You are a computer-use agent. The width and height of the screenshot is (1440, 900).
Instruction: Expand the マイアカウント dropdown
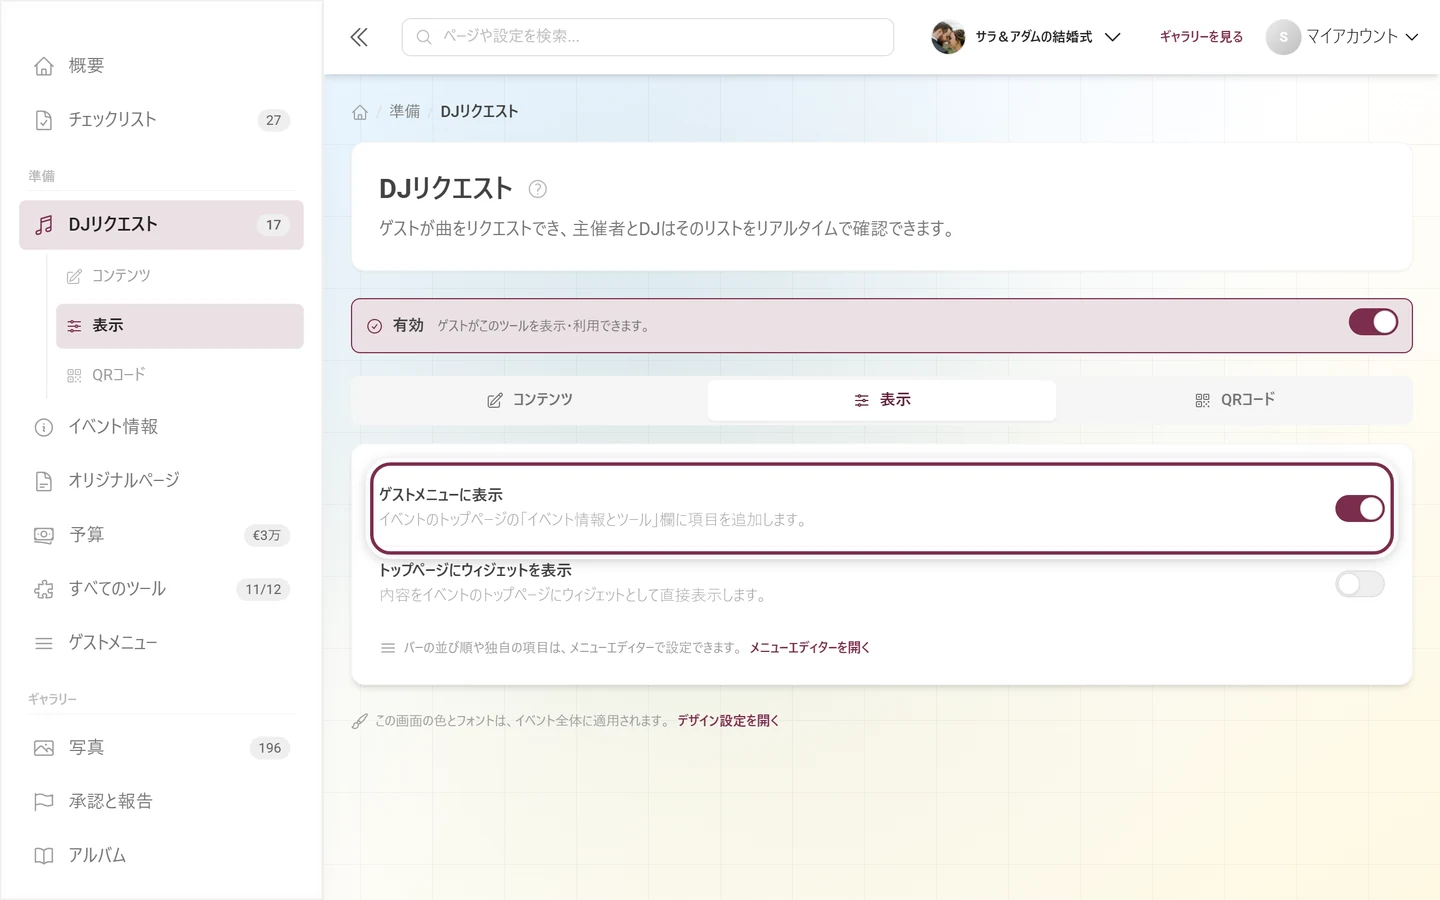coord(1342,37)
